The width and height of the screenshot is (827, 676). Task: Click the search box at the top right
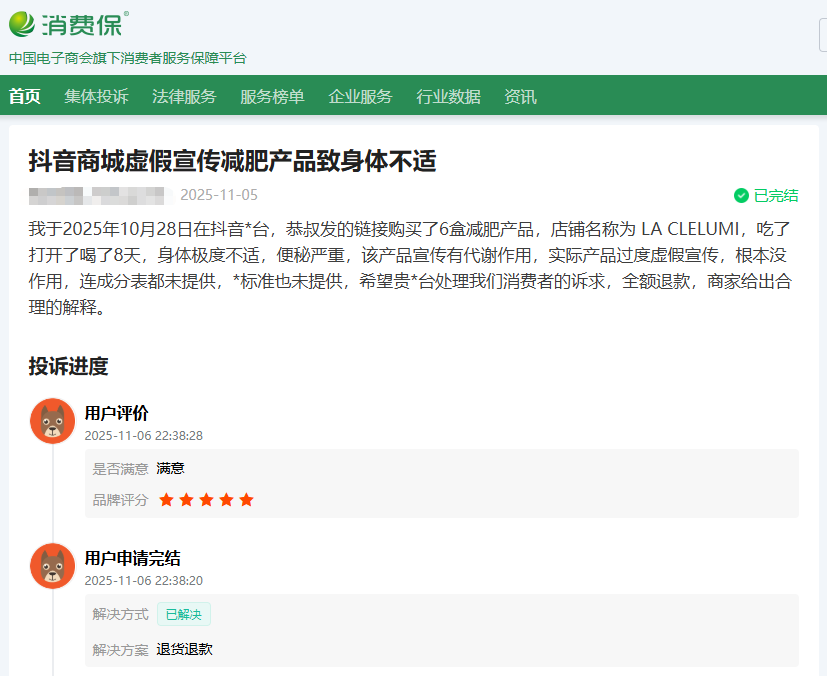[822, 36]
